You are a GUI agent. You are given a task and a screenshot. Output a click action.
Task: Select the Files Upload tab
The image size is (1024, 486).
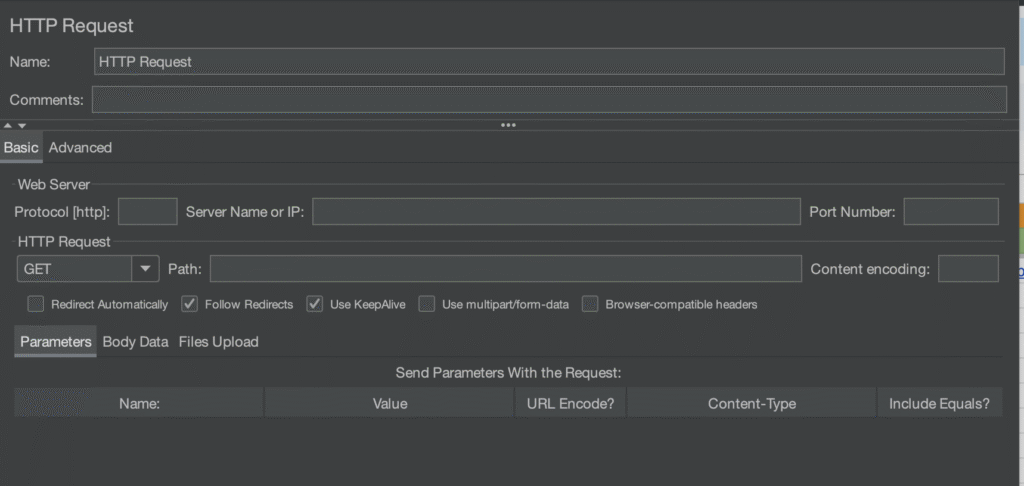218,342
